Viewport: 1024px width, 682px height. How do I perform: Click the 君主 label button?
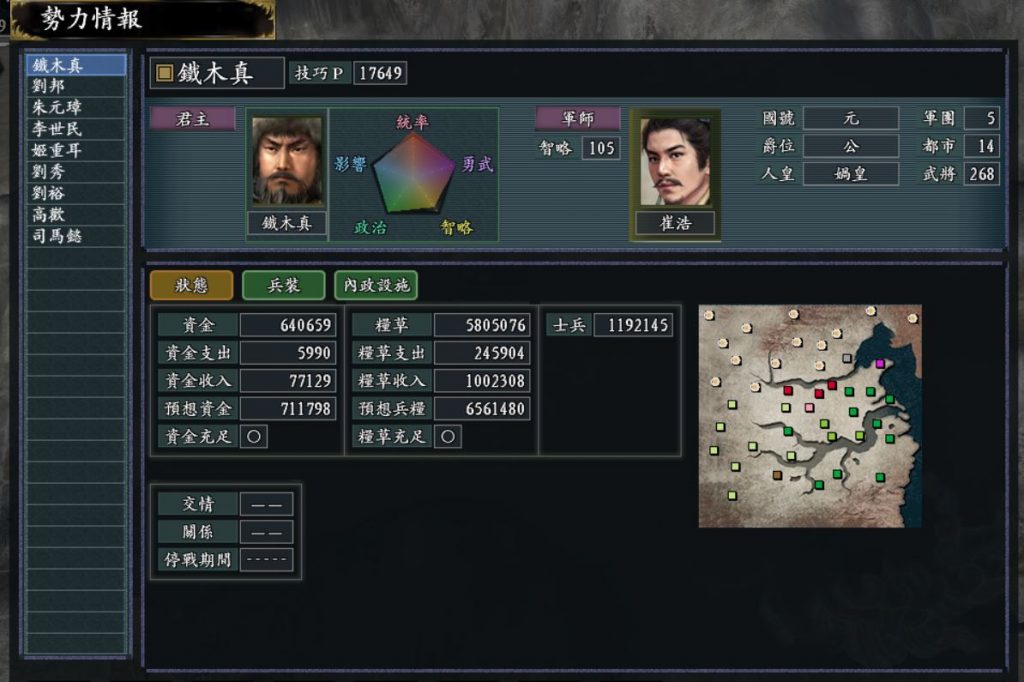[192, 119]
